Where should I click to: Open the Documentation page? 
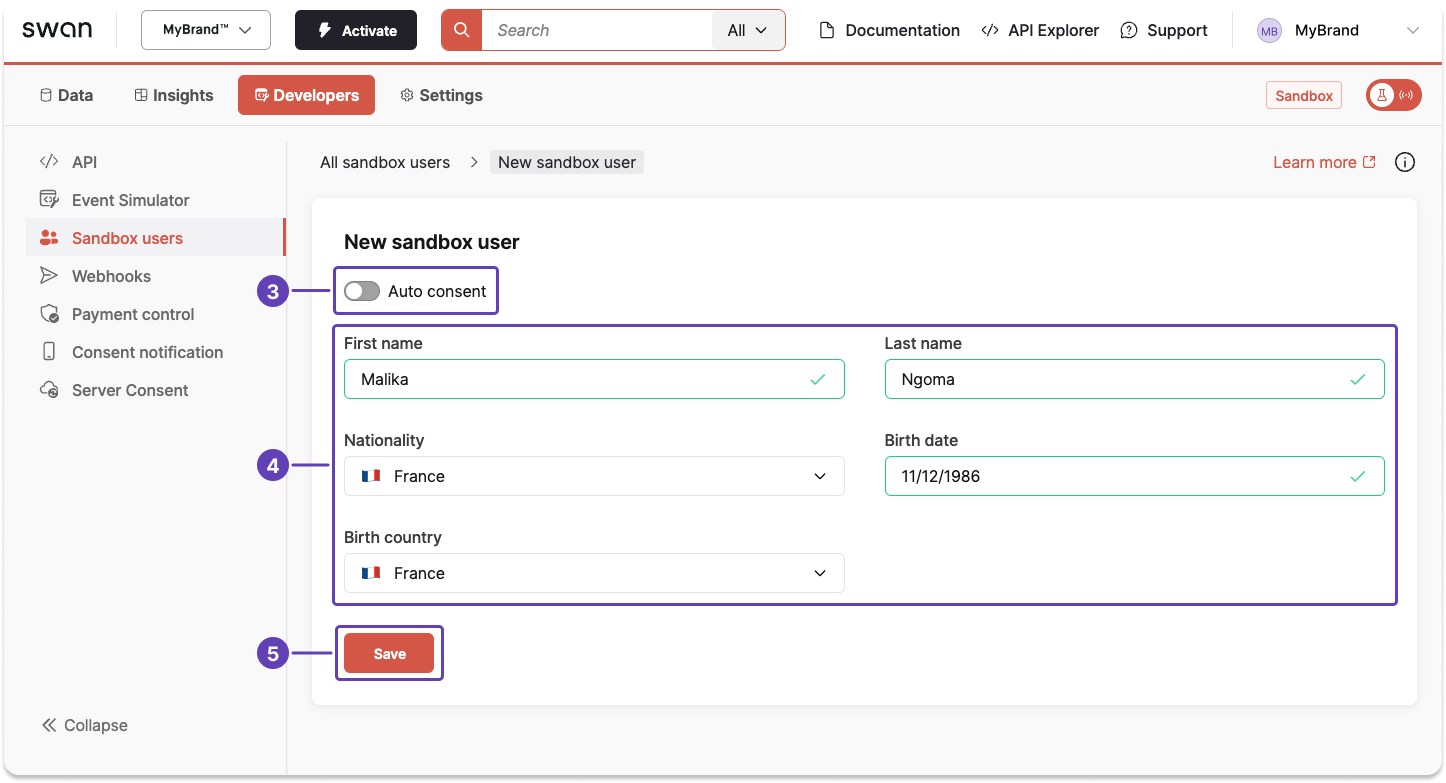coord(888,30)
